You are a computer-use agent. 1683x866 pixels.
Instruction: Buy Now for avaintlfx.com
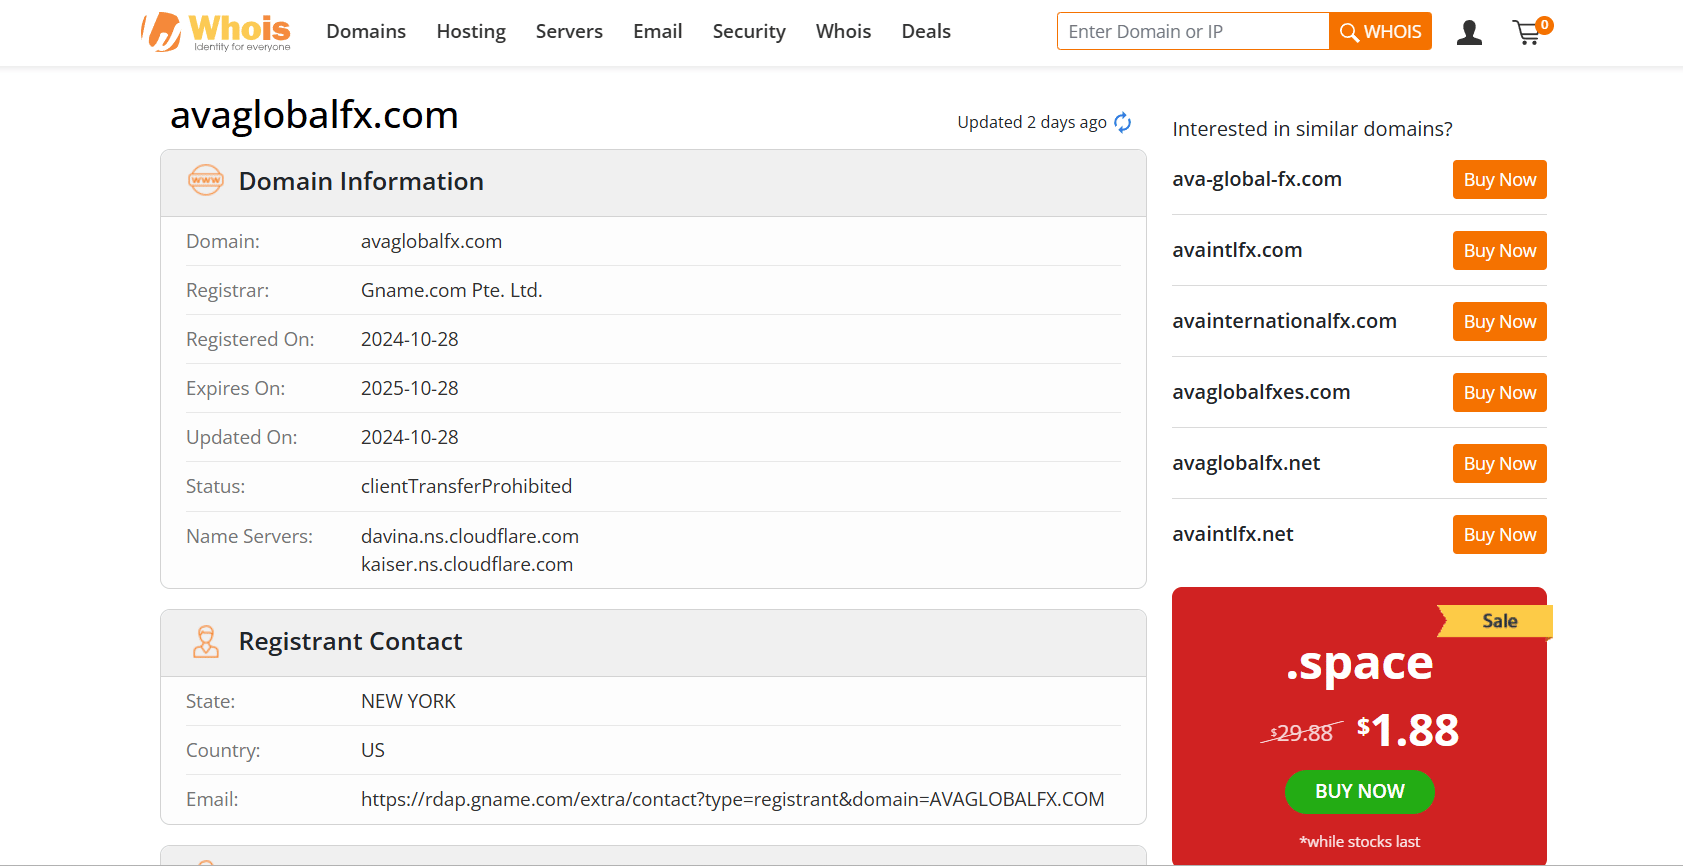pos(1500,251)
